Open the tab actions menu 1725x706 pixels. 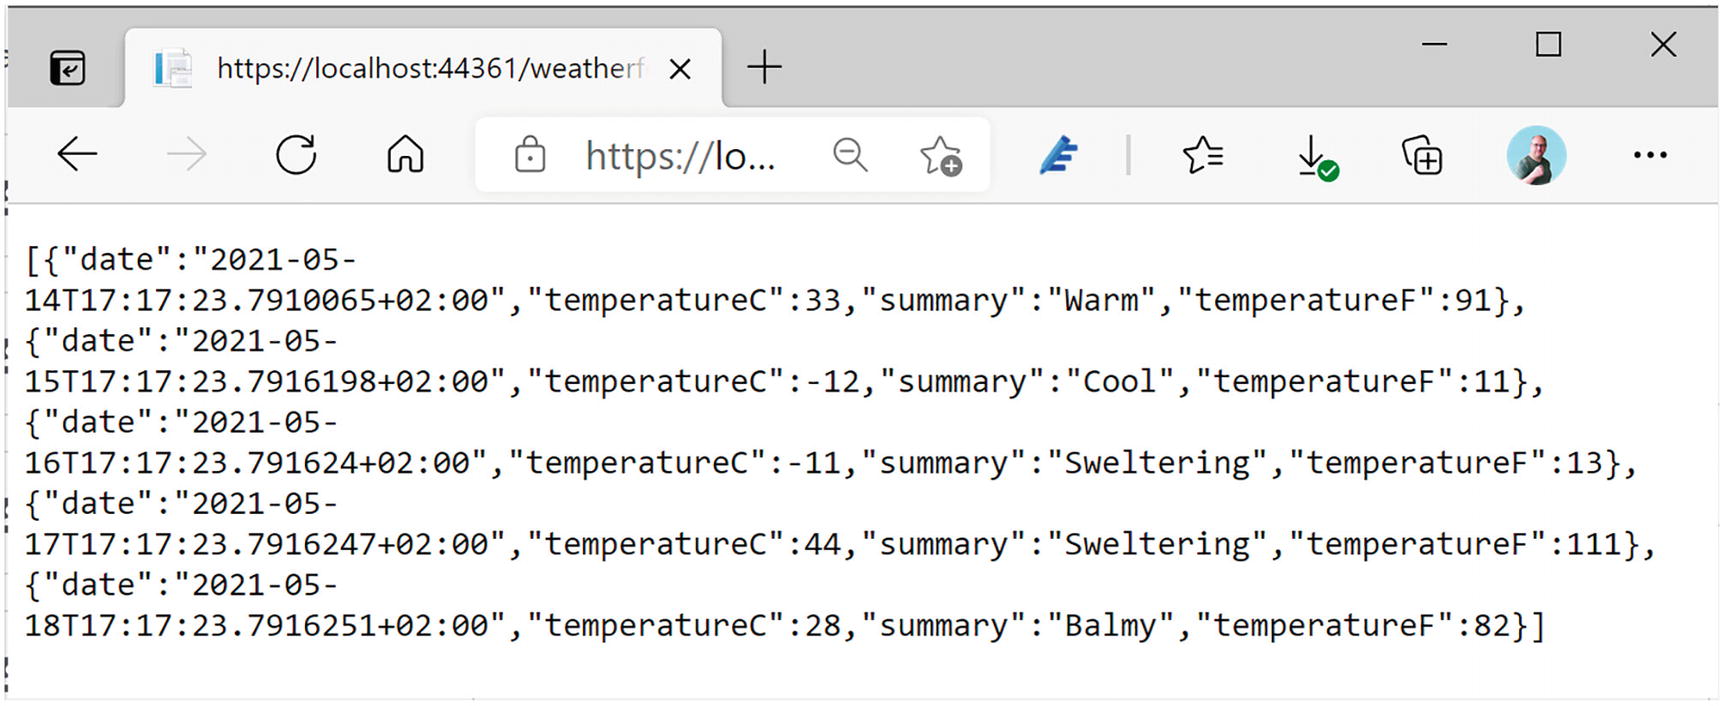coord(67,68)
